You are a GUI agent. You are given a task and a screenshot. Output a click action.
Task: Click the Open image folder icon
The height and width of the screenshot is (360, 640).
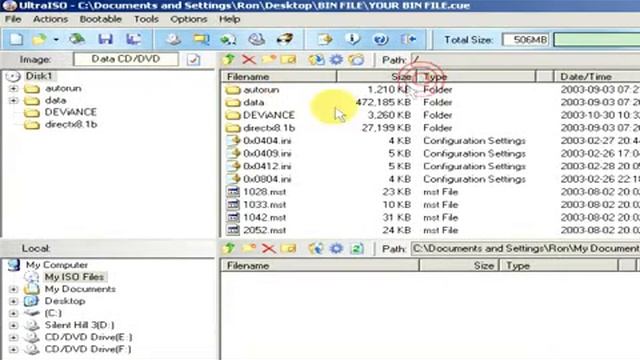40,39
